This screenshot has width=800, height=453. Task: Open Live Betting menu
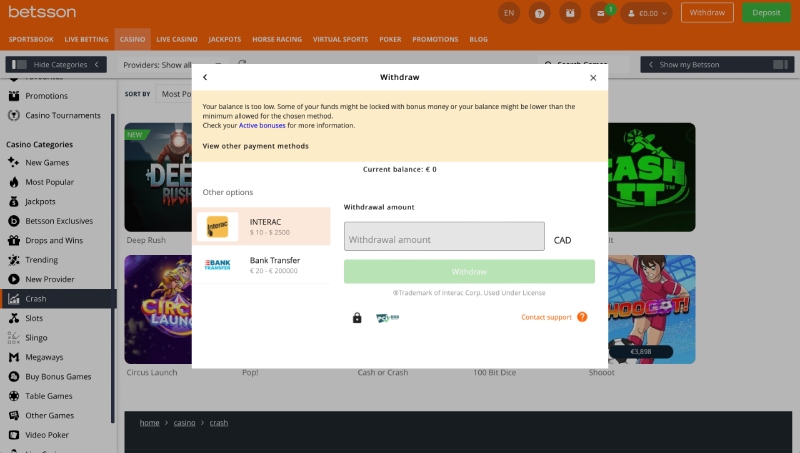(86, 39)
